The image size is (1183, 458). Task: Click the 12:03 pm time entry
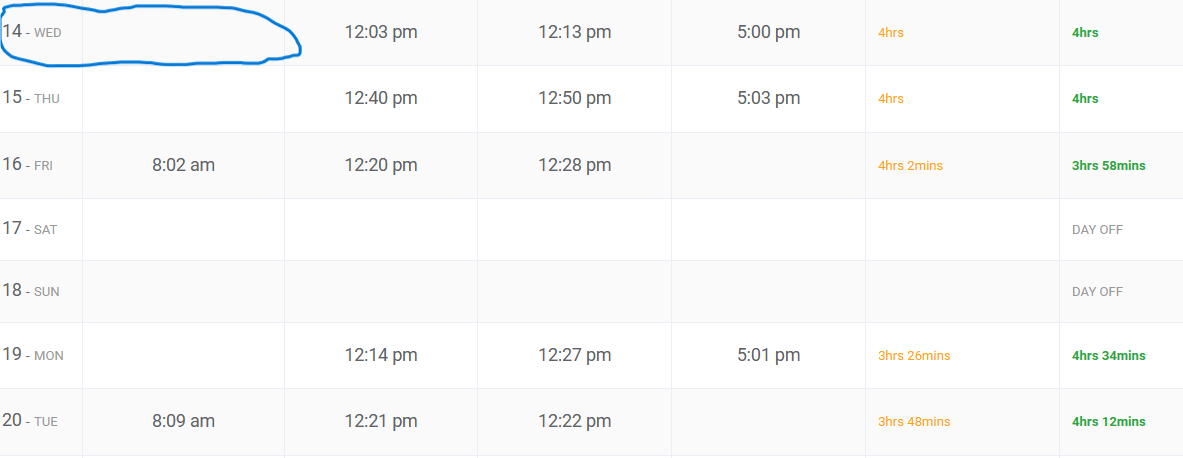381,32
